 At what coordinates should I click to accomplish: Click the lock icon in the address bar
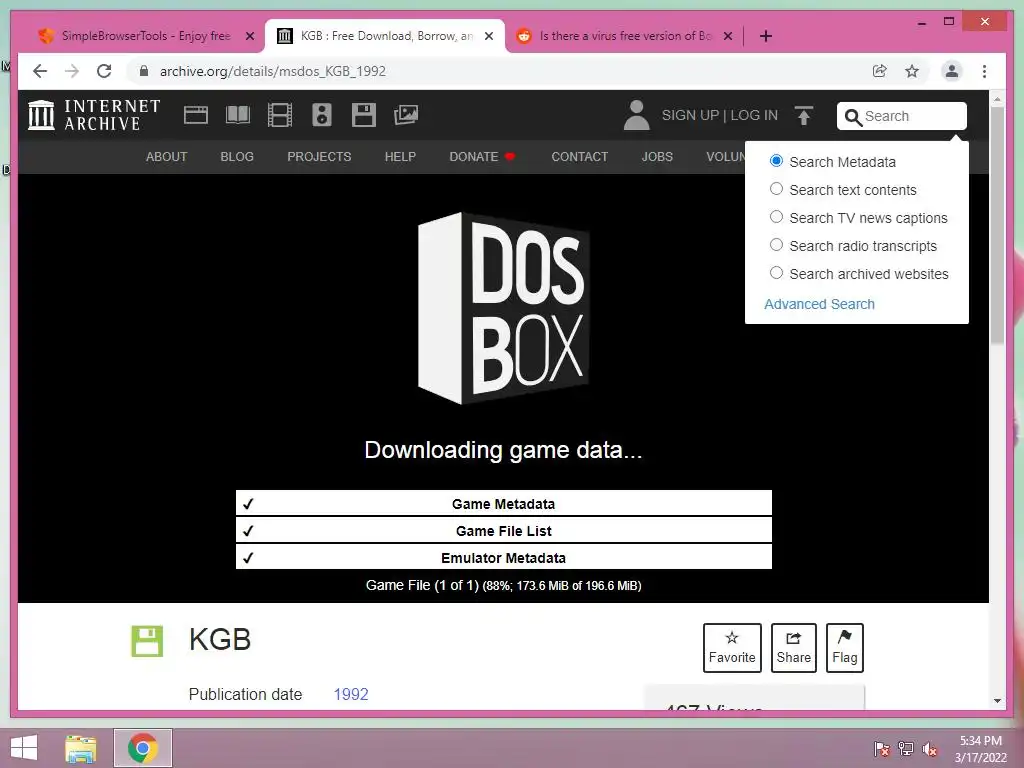tap(144, 71)
